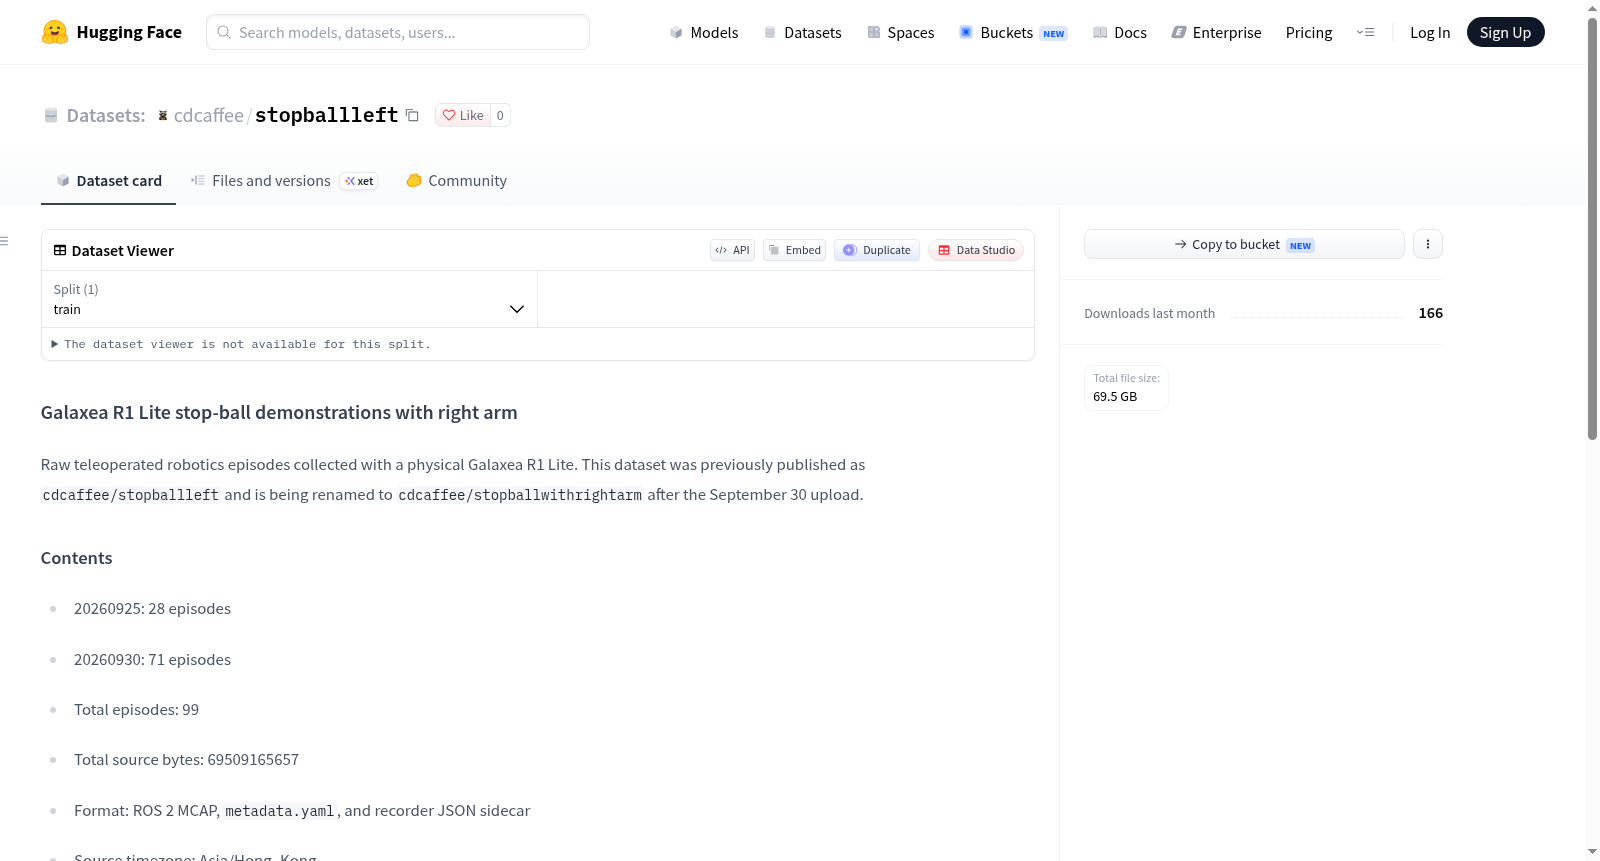Copy dataset name with the copy icon

[412, 115]
